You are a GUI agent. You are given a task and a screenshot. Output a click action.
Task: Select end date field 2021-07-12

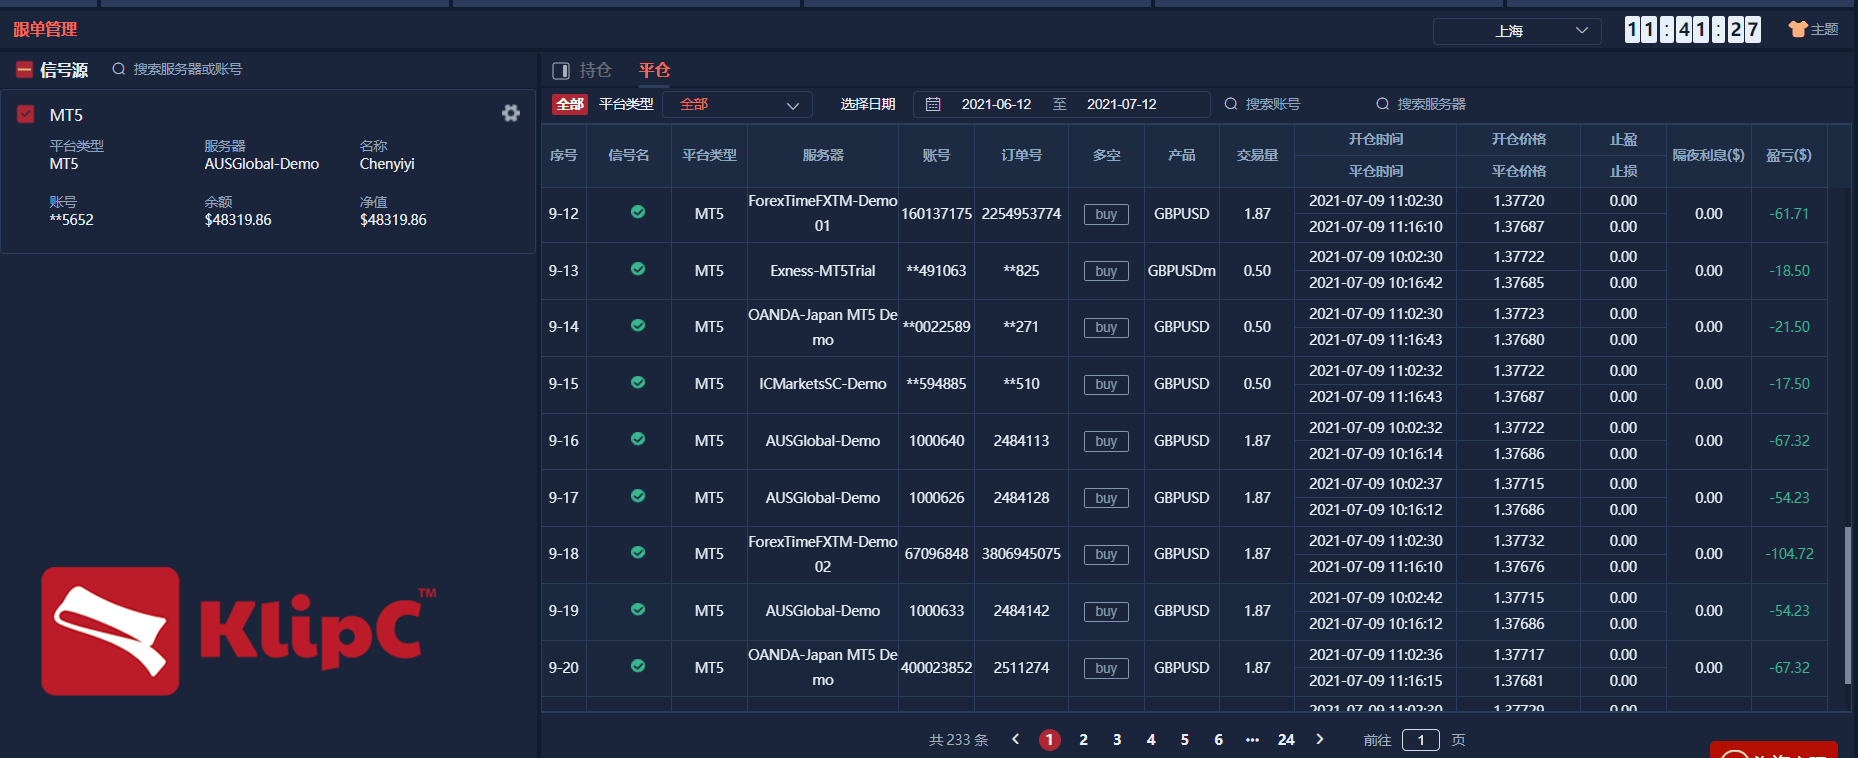pos(1121,104)
